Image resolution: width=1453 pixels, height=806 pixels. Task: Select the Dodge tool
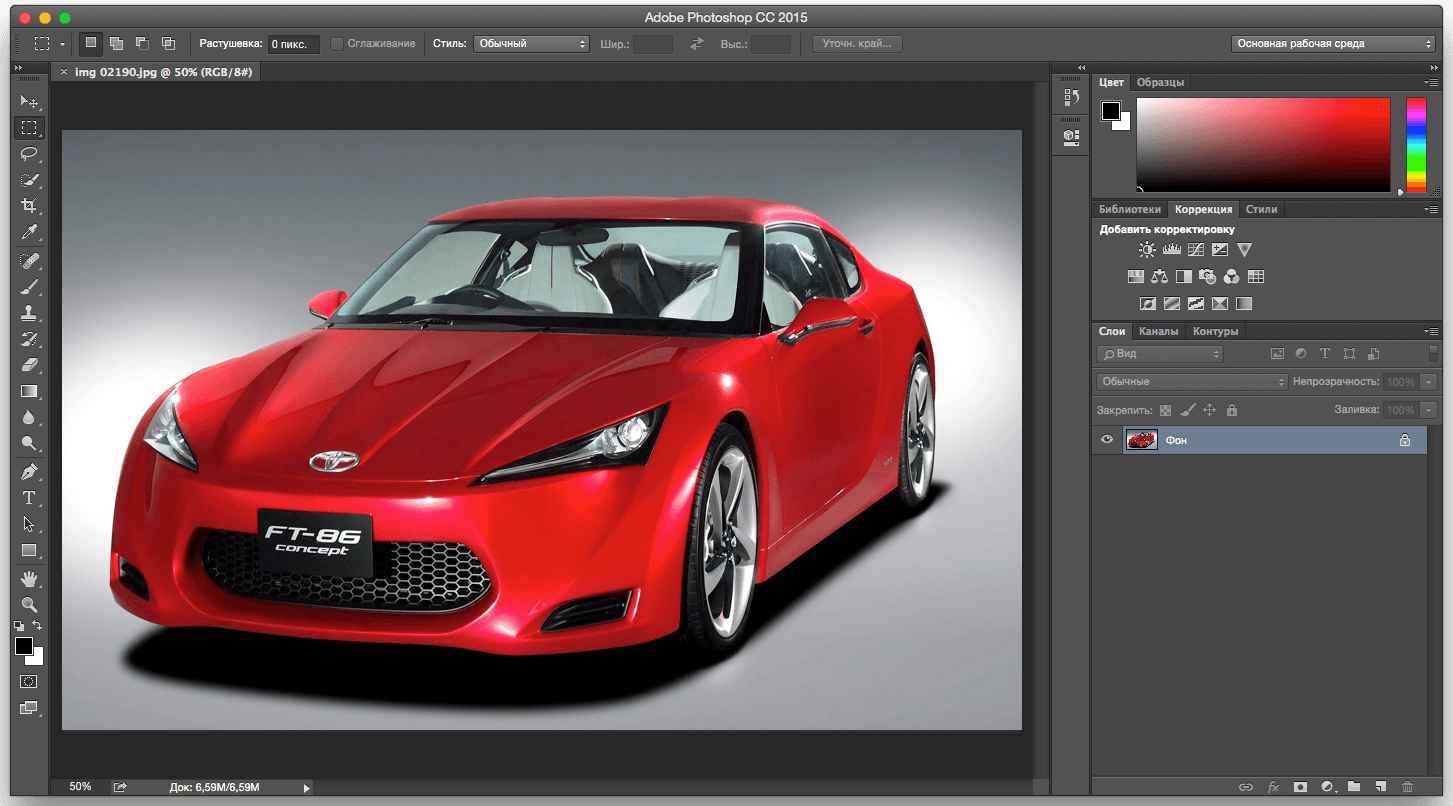coord(29,443)
